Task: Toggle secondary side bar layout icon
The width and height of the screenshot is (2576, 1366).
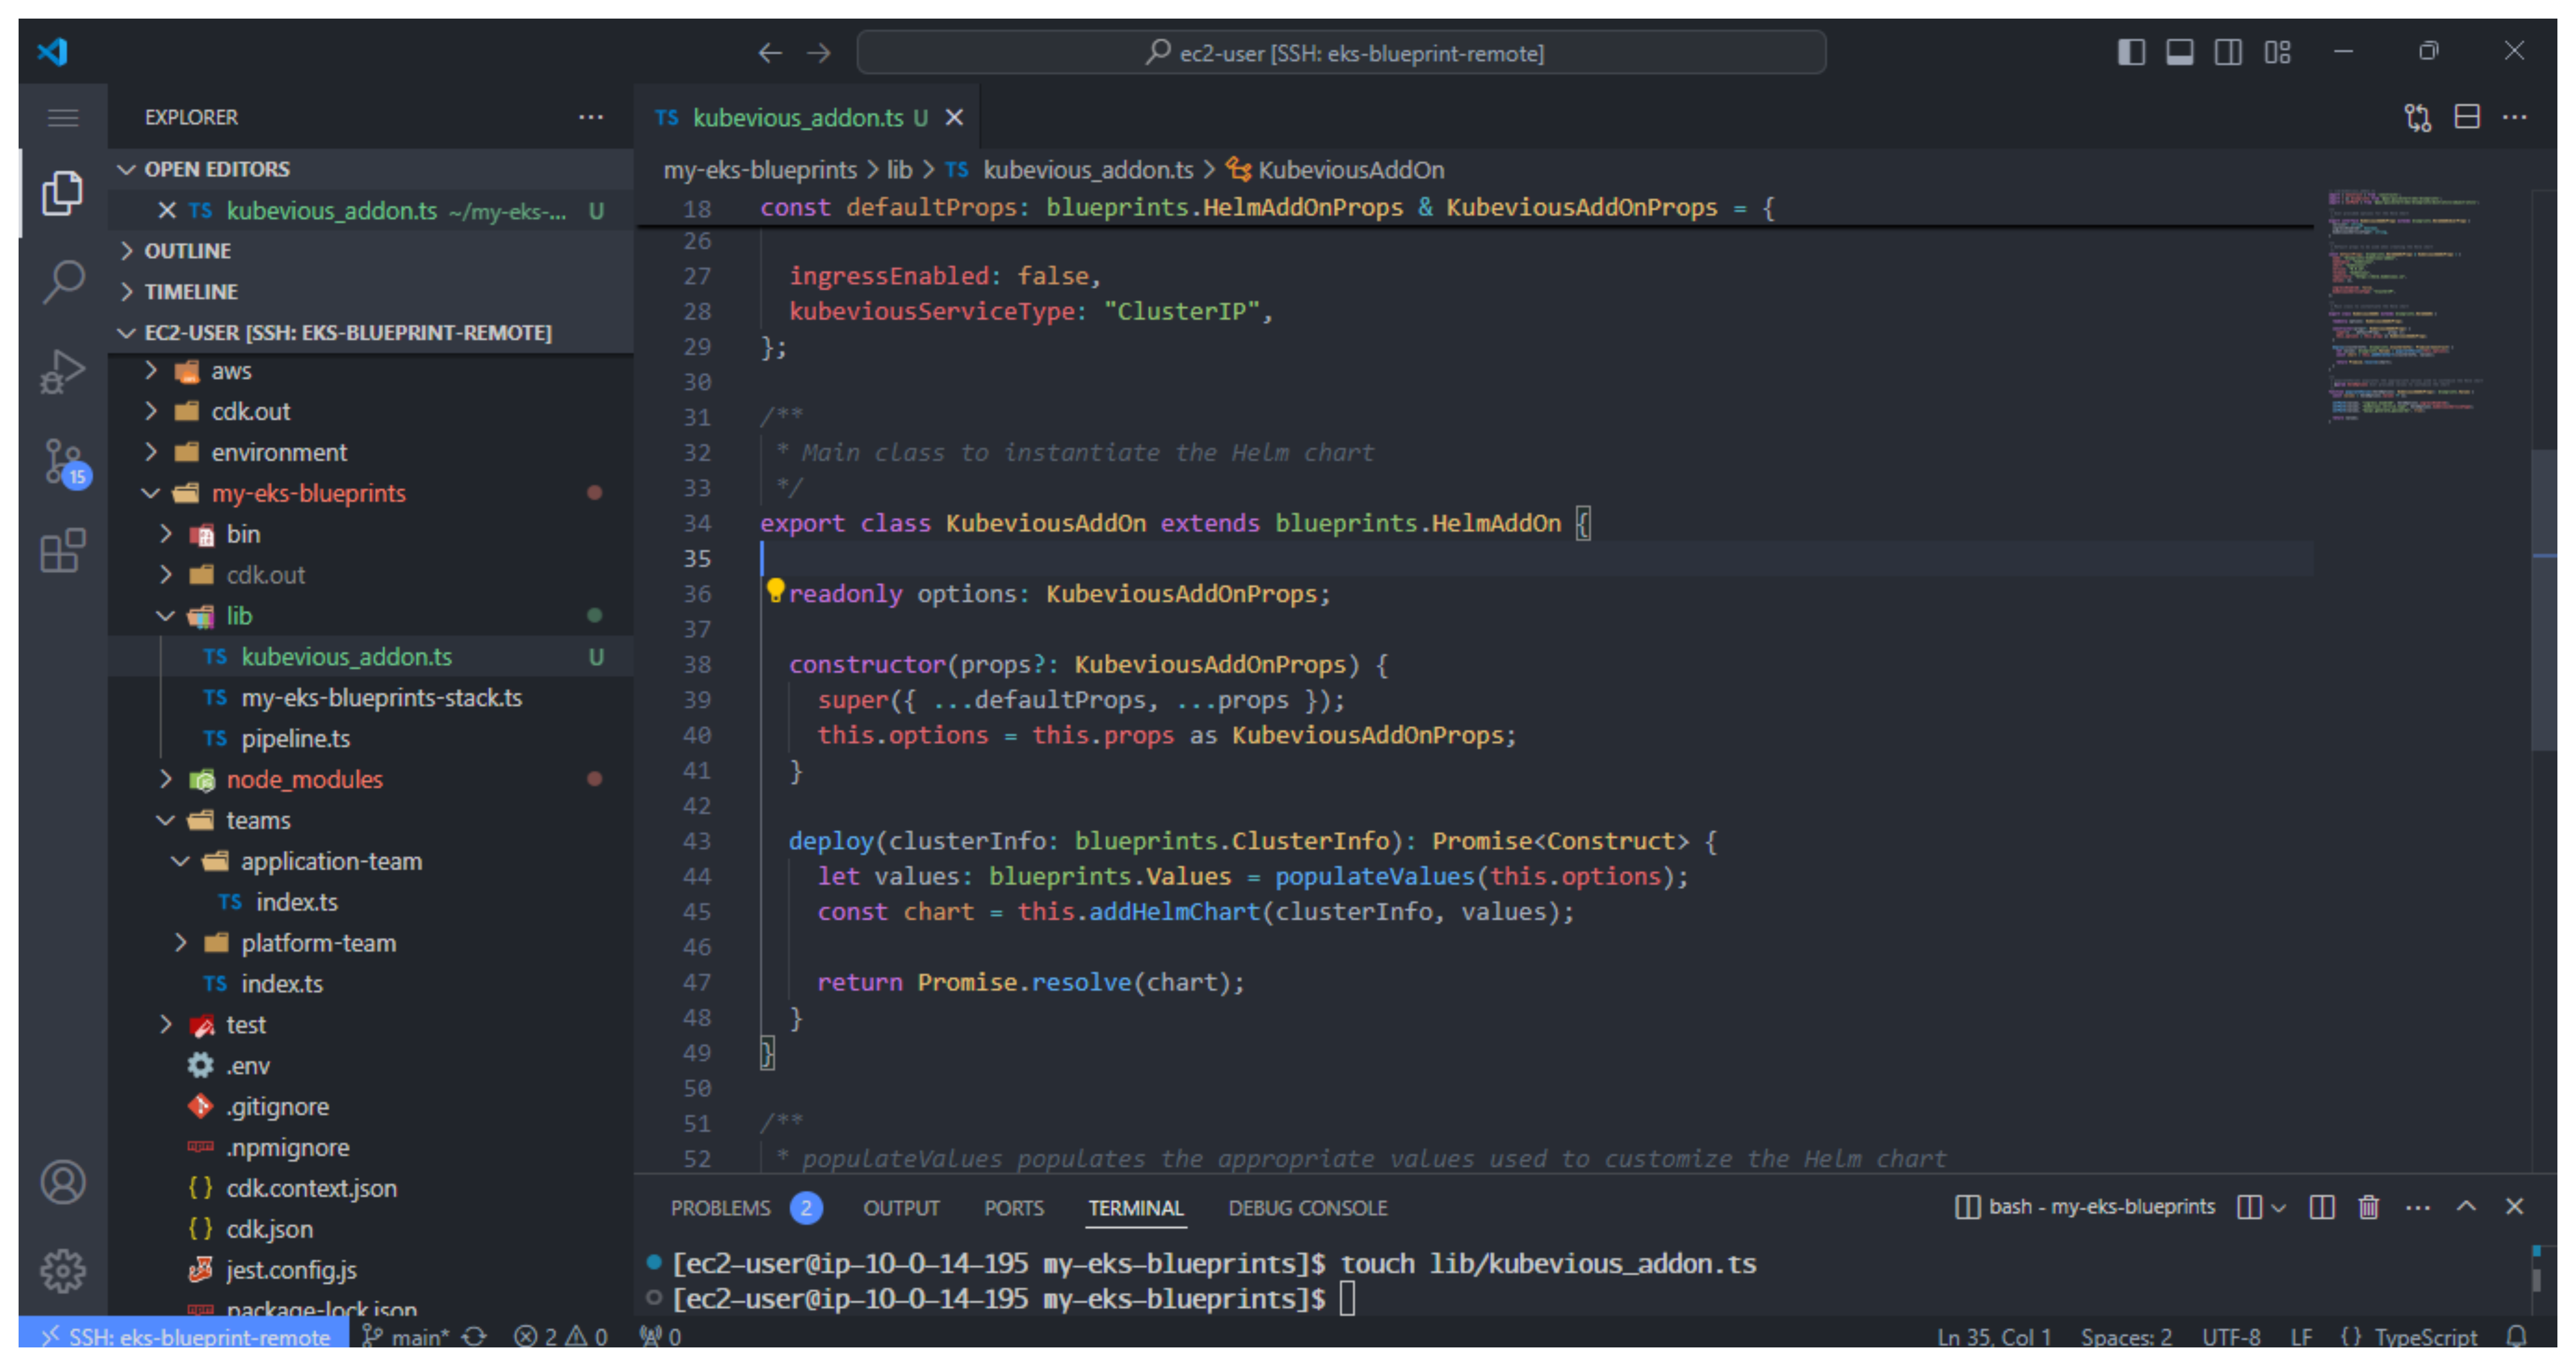Action: click(2228, 52)
